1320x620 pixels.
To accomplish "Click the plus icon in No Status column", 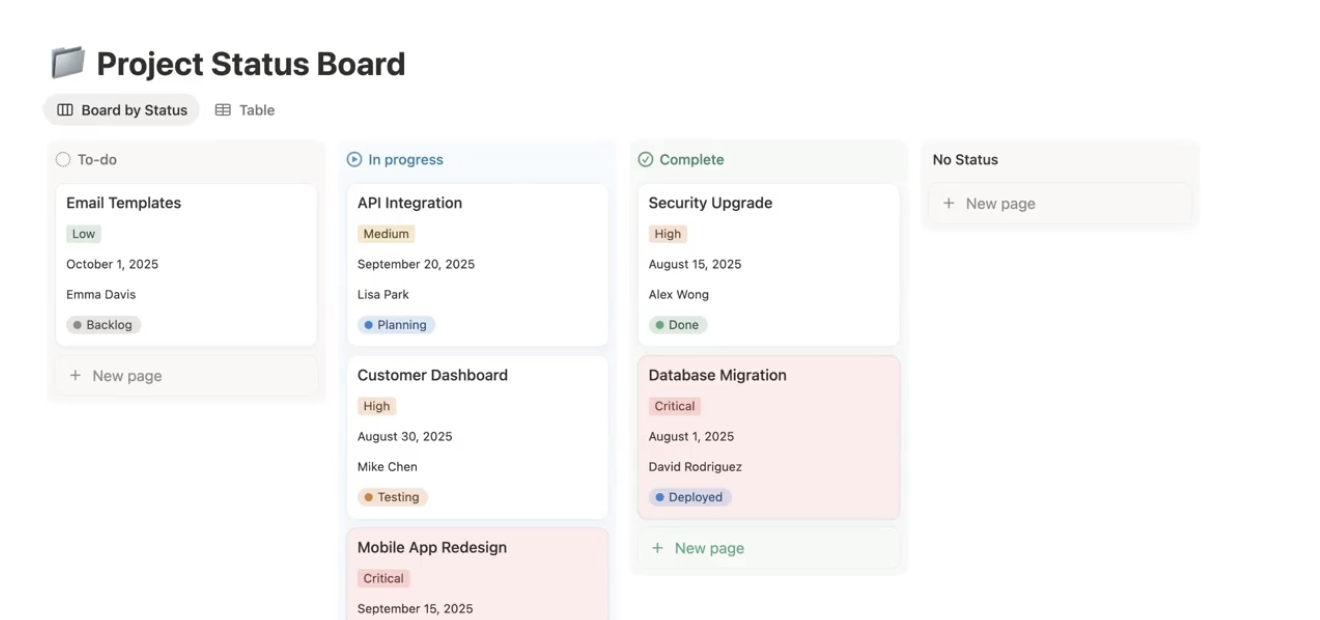I will tap(948, 203).
